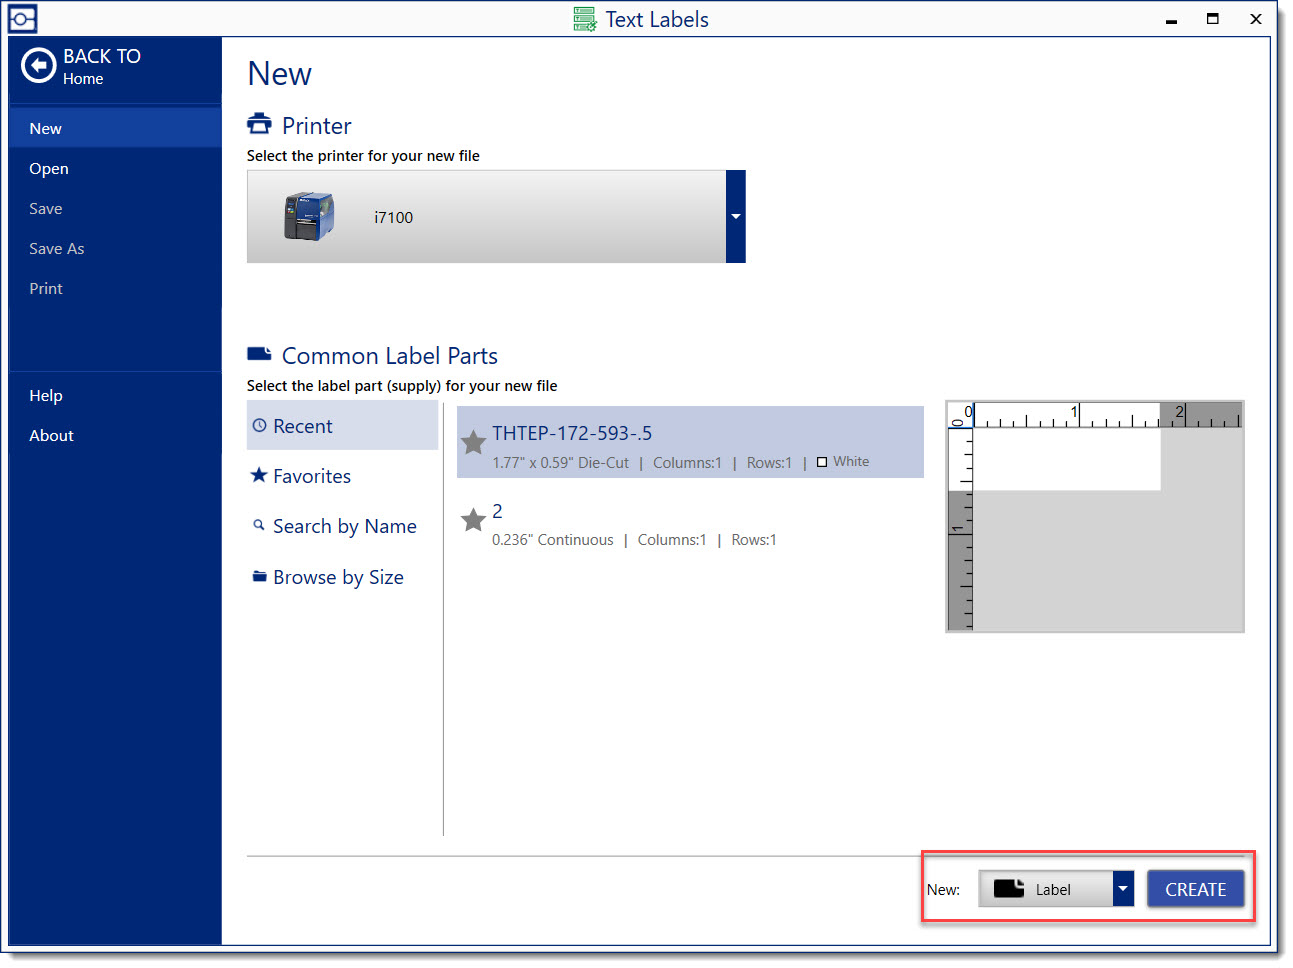This screenshot has width=1293, height=968.
Task: Choose Save As from the sidebar menu
Action: (57, 249)
